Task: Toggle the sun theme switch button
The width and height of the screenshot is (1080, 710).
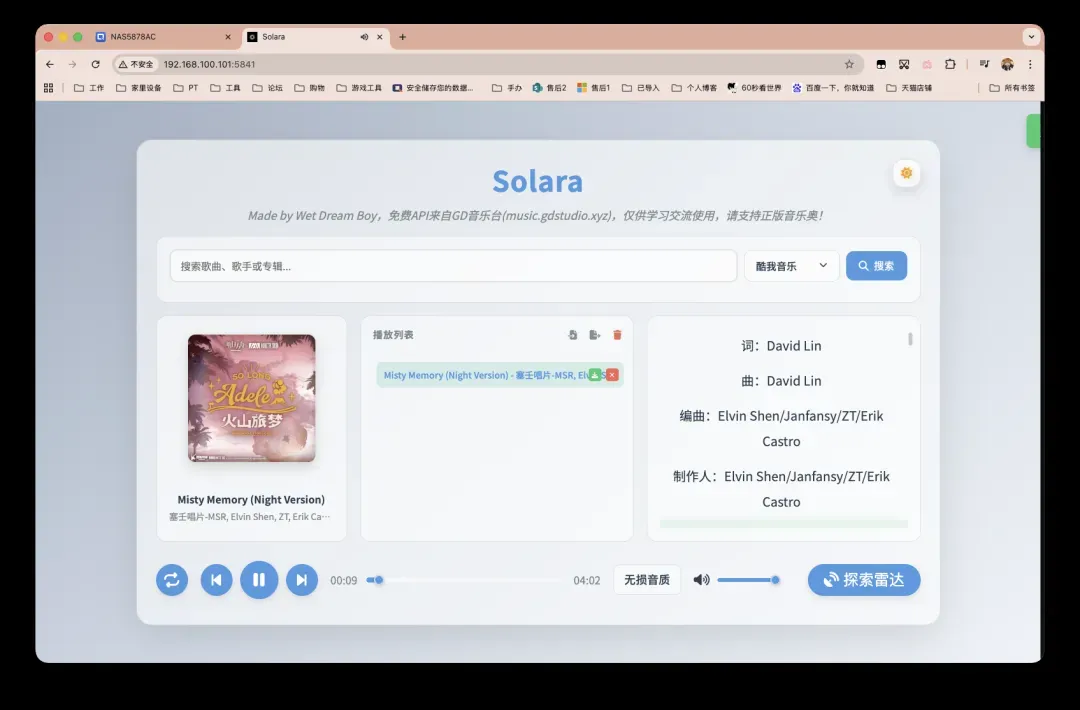Action: (x=906, y=173)
